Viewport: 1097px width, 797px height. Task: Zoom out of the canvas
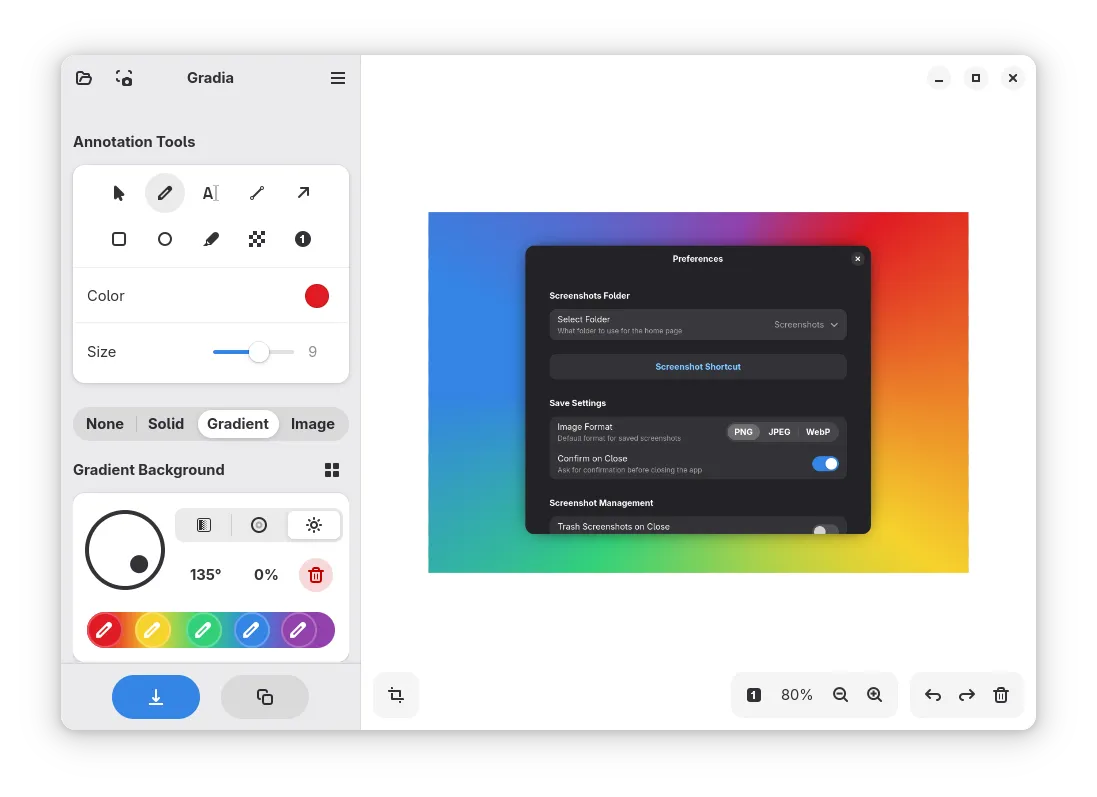coord(840,695)
